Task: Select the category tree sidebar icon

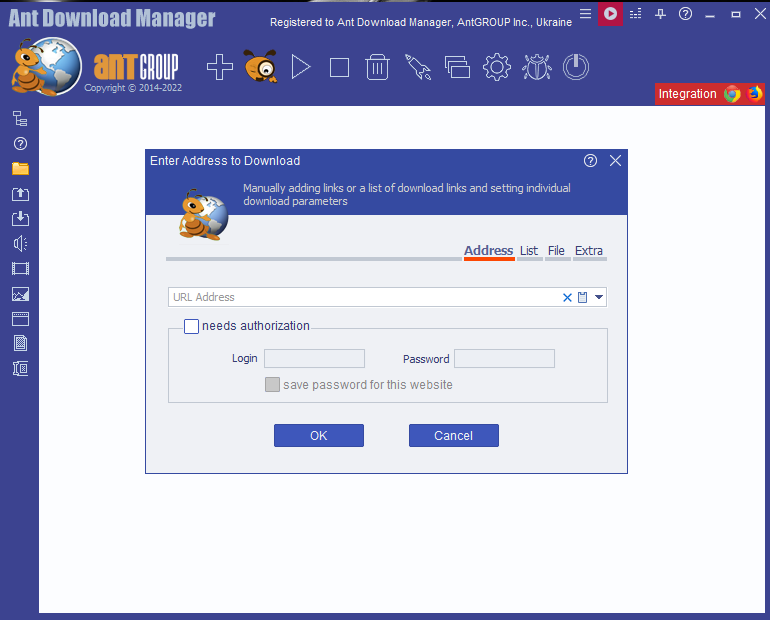Action: click(x=20, y=119)
